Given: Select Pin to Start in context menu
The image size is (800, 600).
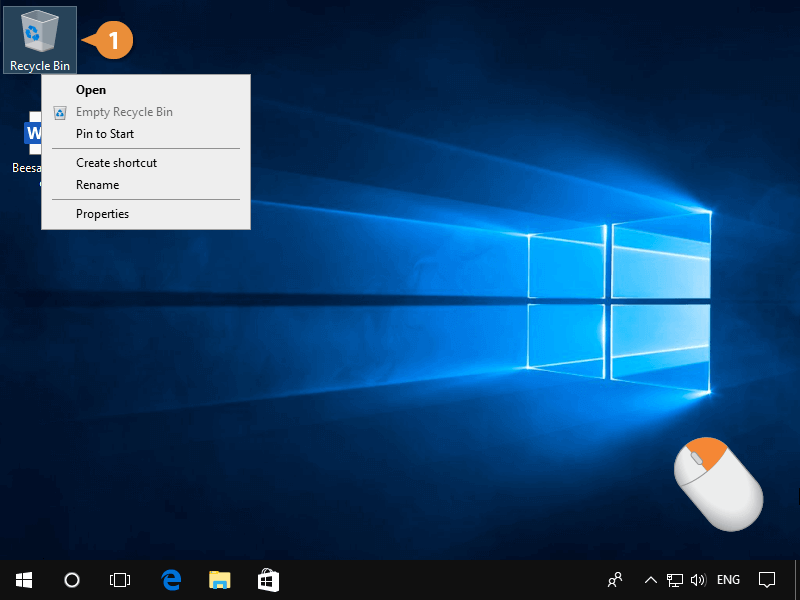Looking at the screenshot, I should coord(105,134).
